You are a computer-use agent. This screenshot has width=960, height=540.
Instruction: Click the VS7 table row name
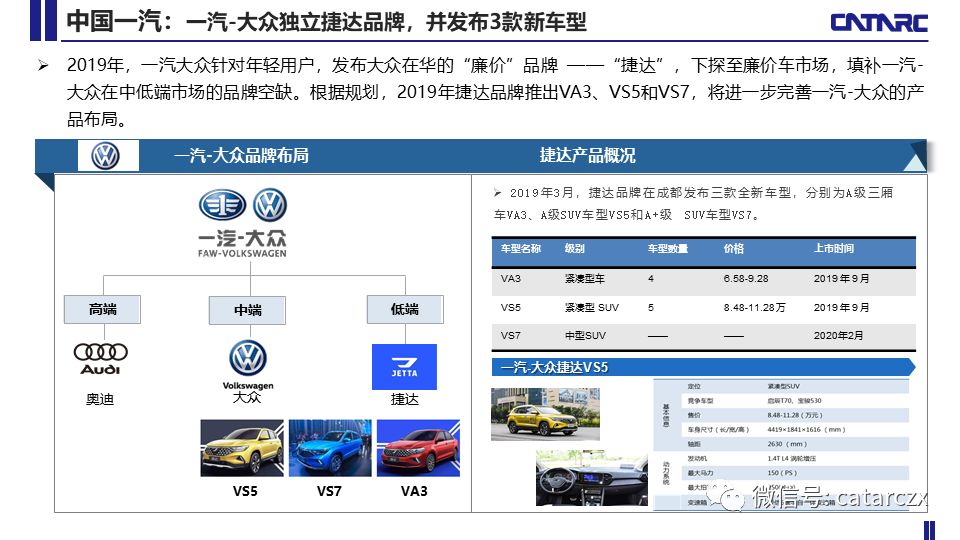coord(511,336)
